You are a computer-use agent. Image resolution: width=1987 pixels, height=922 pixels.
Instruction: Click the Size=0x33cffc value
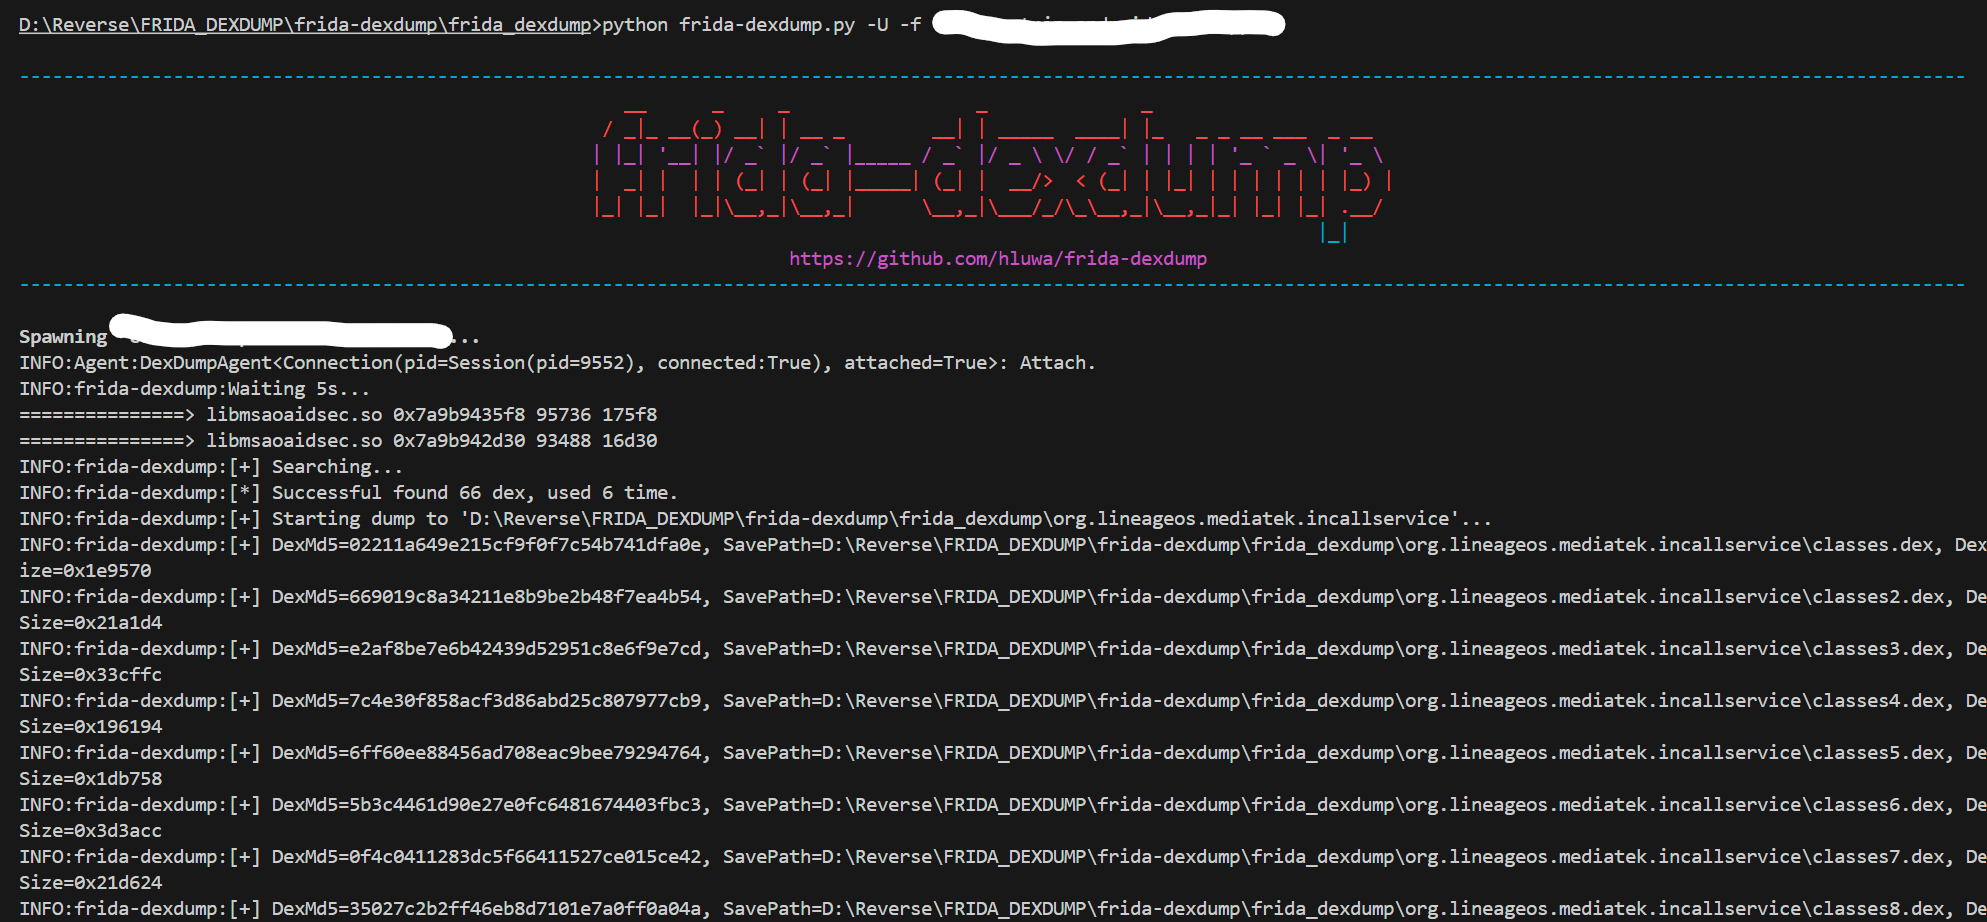coord(90,675)
